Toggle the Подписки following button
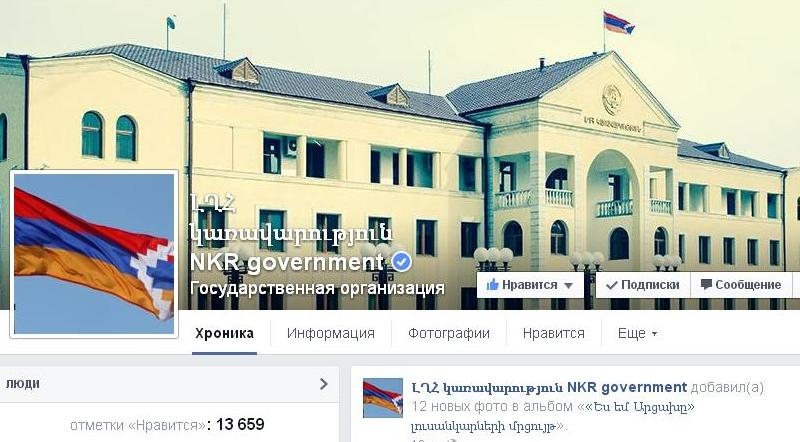 tap(643, 285)
